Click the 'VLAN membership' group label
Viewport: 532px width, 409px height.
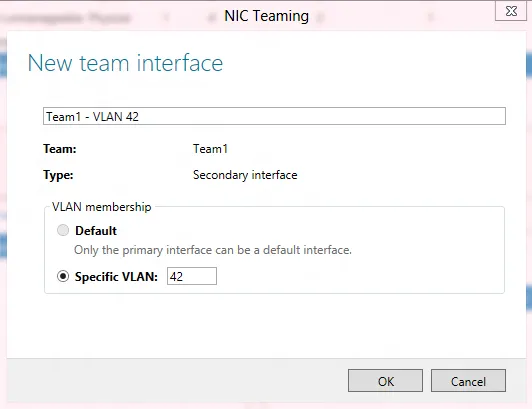101,207
